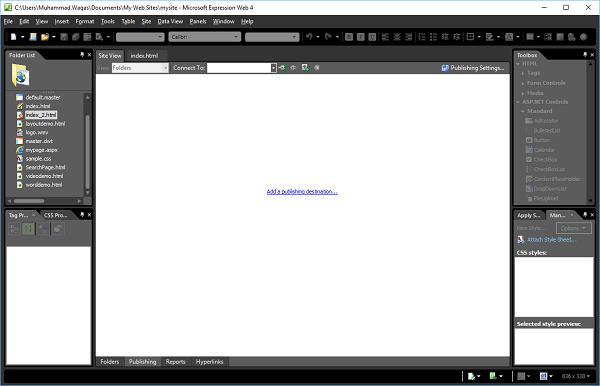Screen dimensions: 600x386
Task: Toggle Bold formatting in the toolbar
Action: [x=349, y=37]
